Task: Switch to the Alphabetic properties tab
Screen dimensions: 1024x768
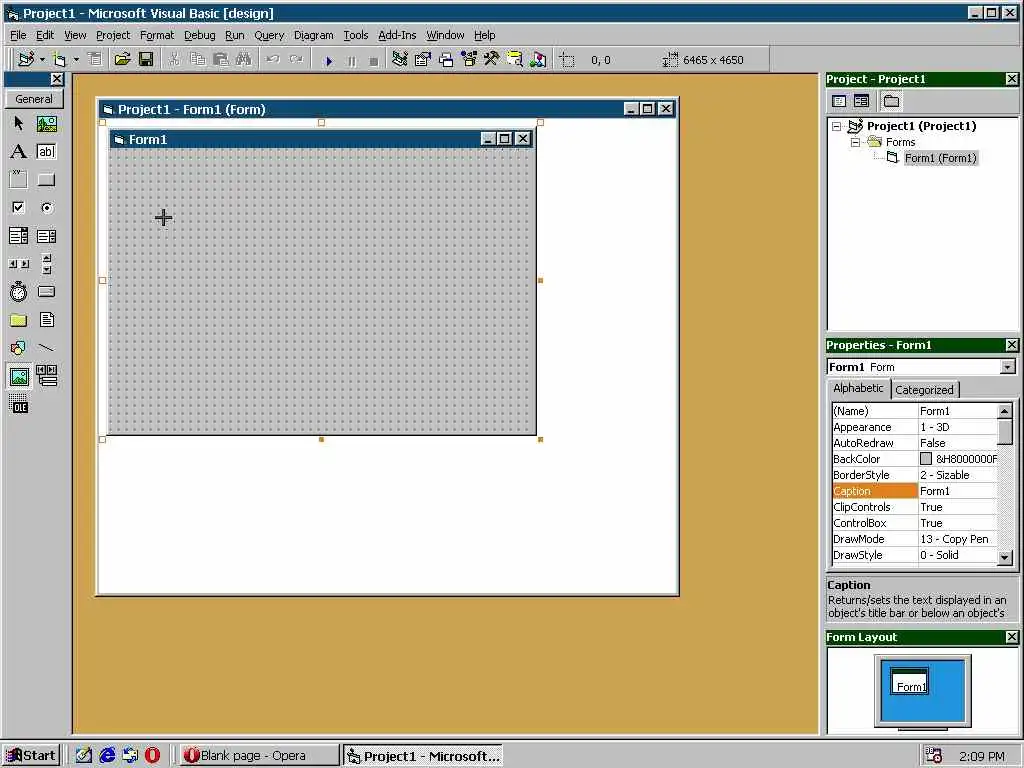Action: coord(858,388)
